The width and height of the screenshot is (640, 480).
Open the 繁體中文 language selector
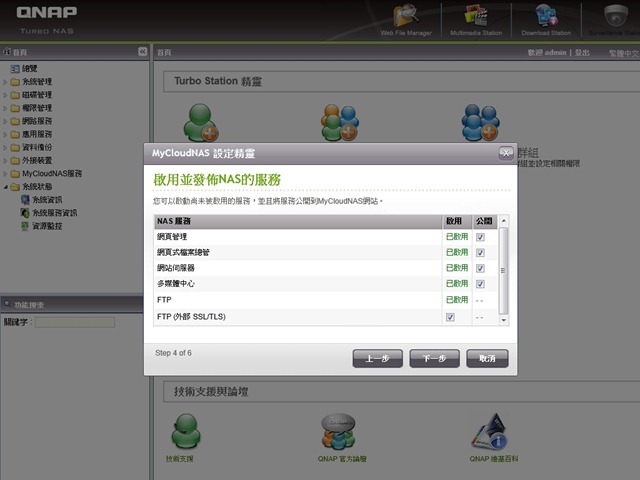pos(624,53)
